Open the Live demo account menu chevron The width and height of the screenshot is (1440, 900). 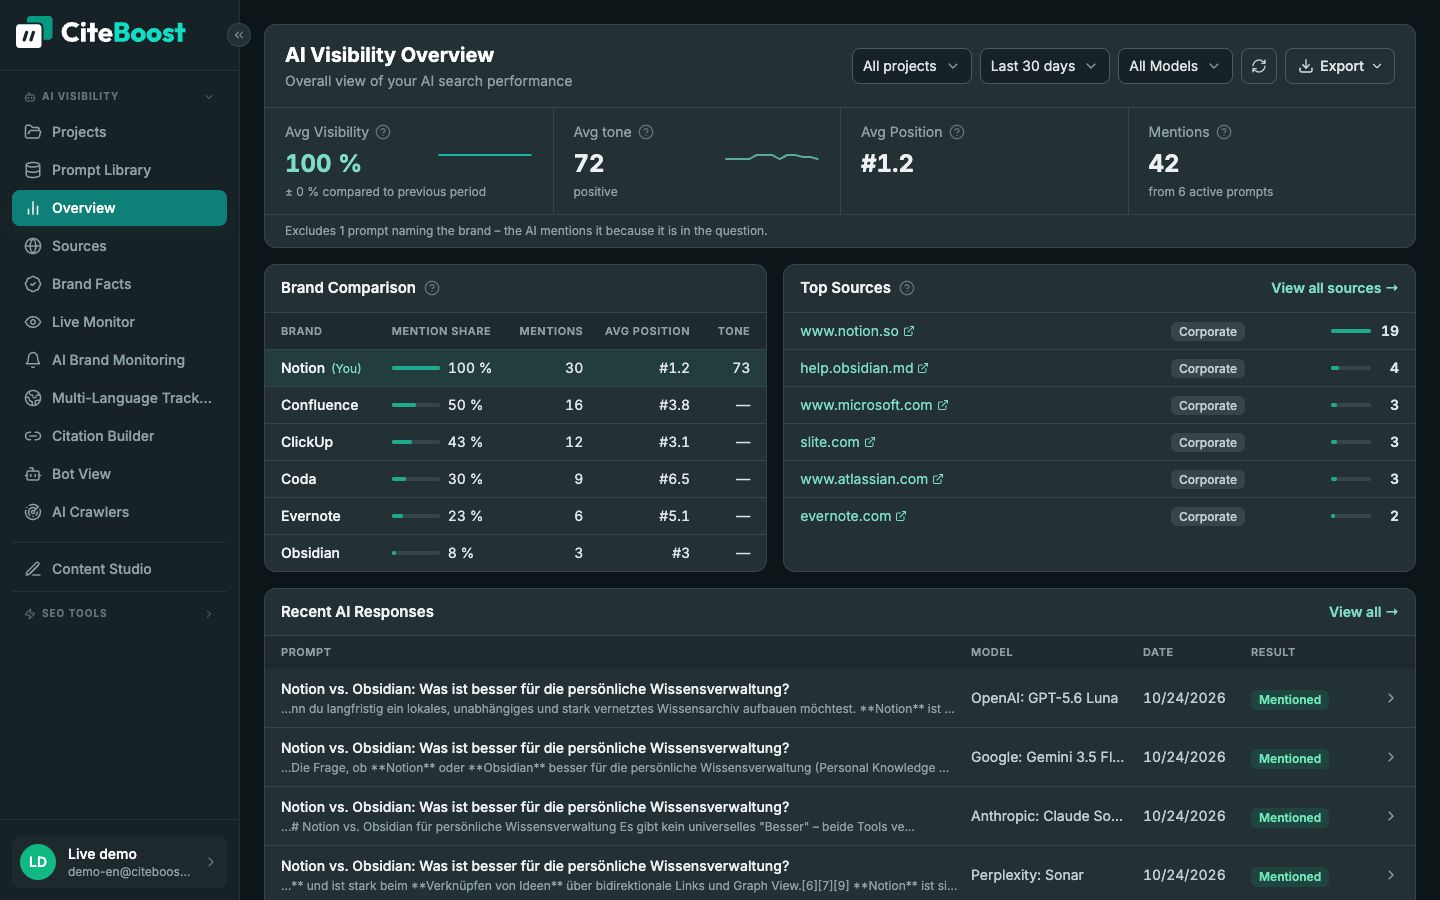click(x=211, y=862)
